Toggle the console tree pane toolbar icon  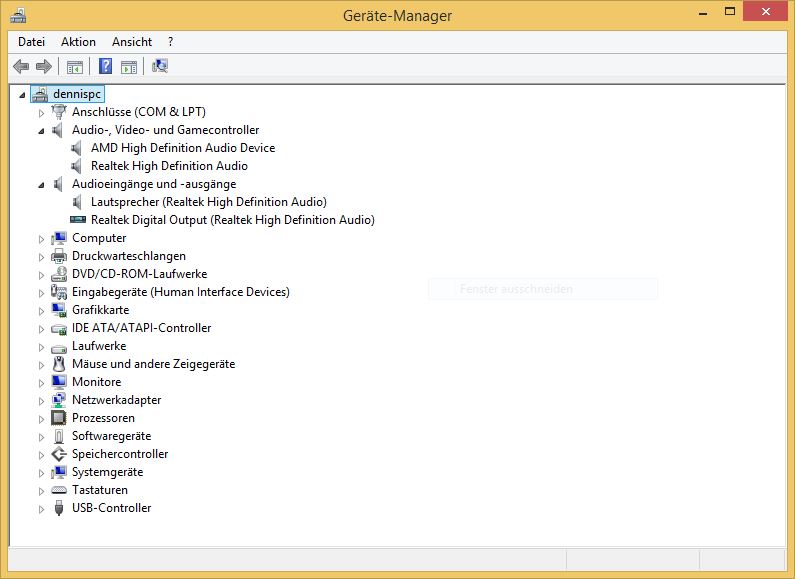coord(75,66)
